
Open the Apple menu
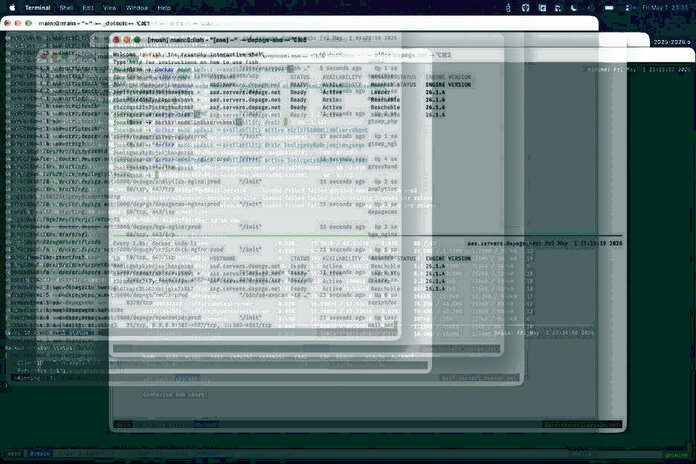(x=12, y=8)
